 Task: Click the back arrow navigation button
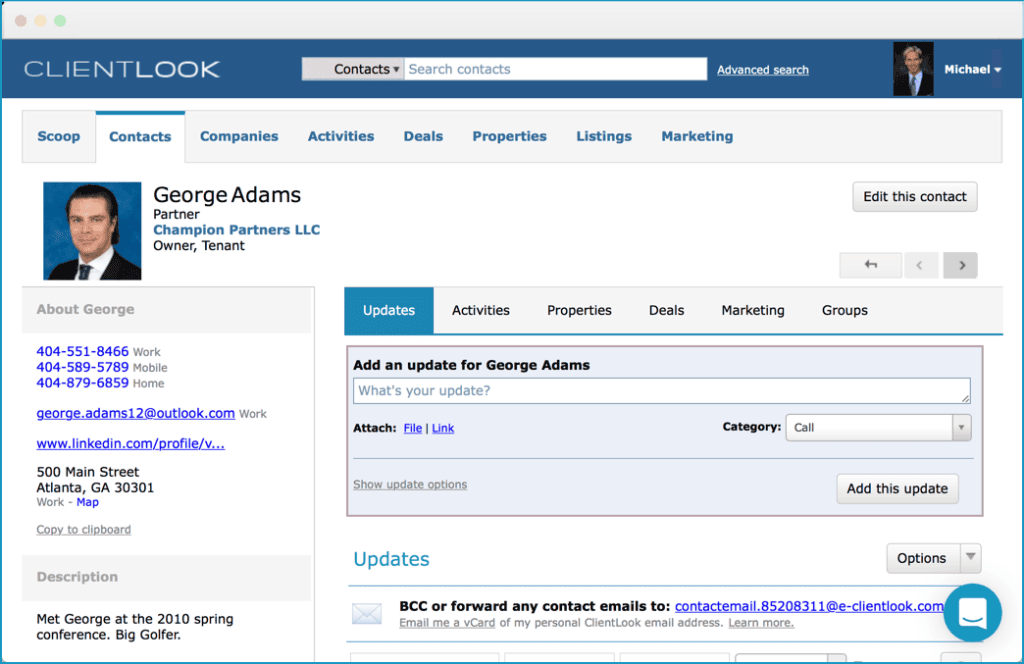(x=871, y=265)
